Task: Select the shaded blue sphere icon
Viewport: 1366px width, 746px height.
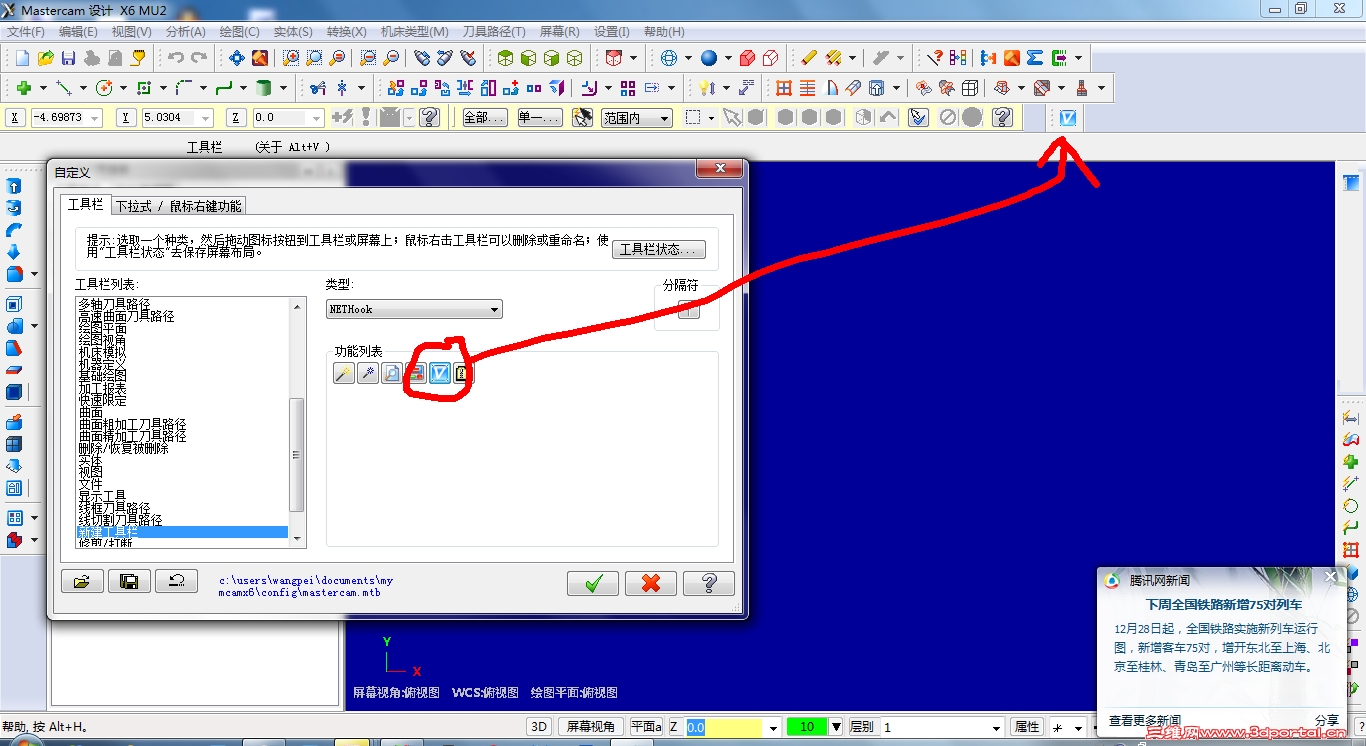Action: [x=709, y=58]
